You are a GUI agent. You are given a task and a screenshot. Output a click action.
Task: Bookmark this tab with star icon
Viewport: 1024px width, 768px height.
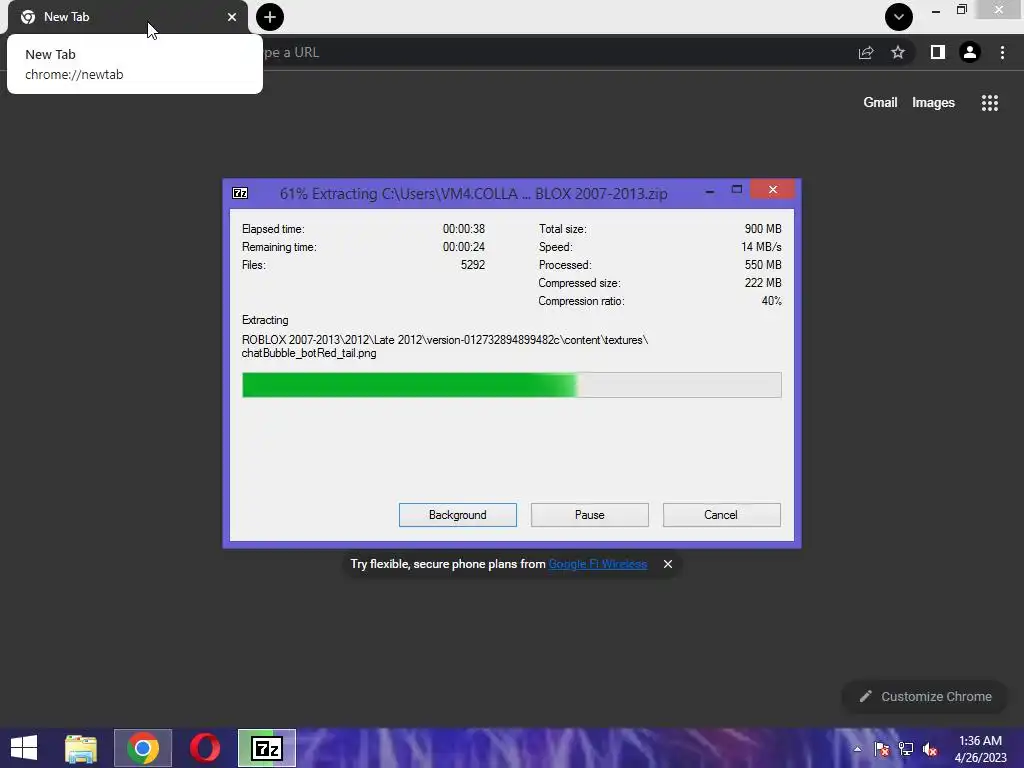tap(898, 52)
